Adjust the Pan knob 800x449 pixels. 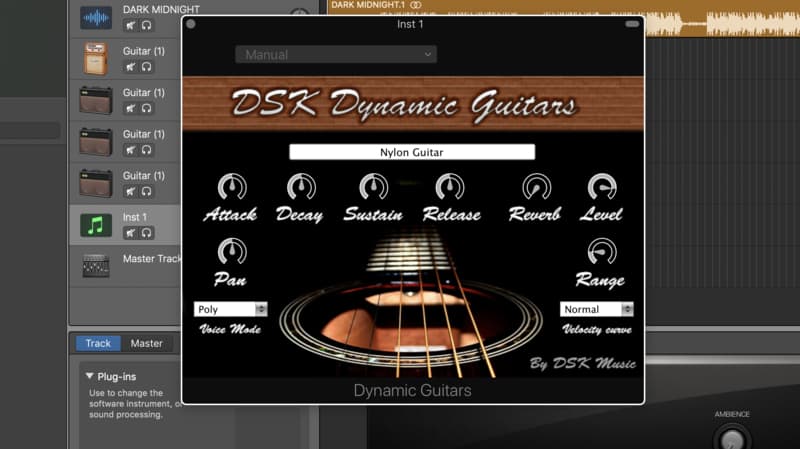pyautogui.click(x=232, y=252)
